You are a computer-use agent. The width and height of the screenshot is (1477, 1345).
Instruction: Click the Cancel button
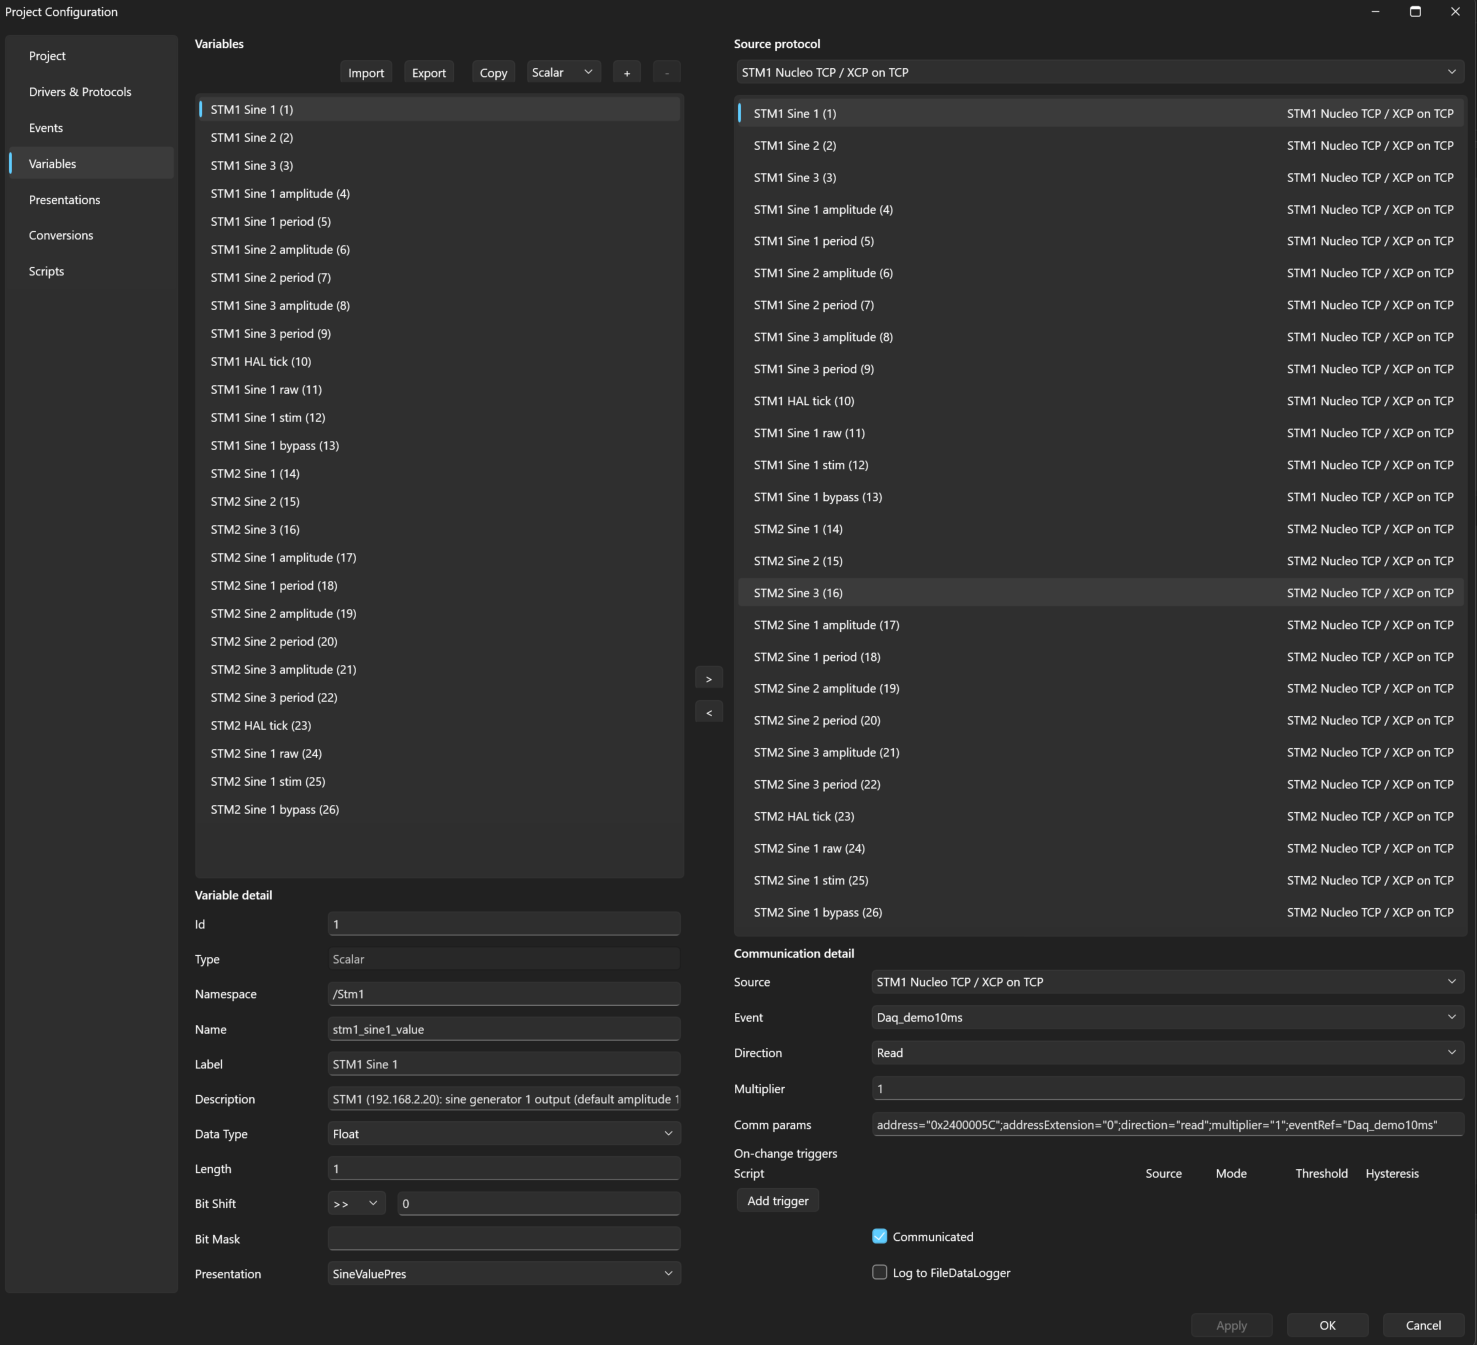1424,1326
